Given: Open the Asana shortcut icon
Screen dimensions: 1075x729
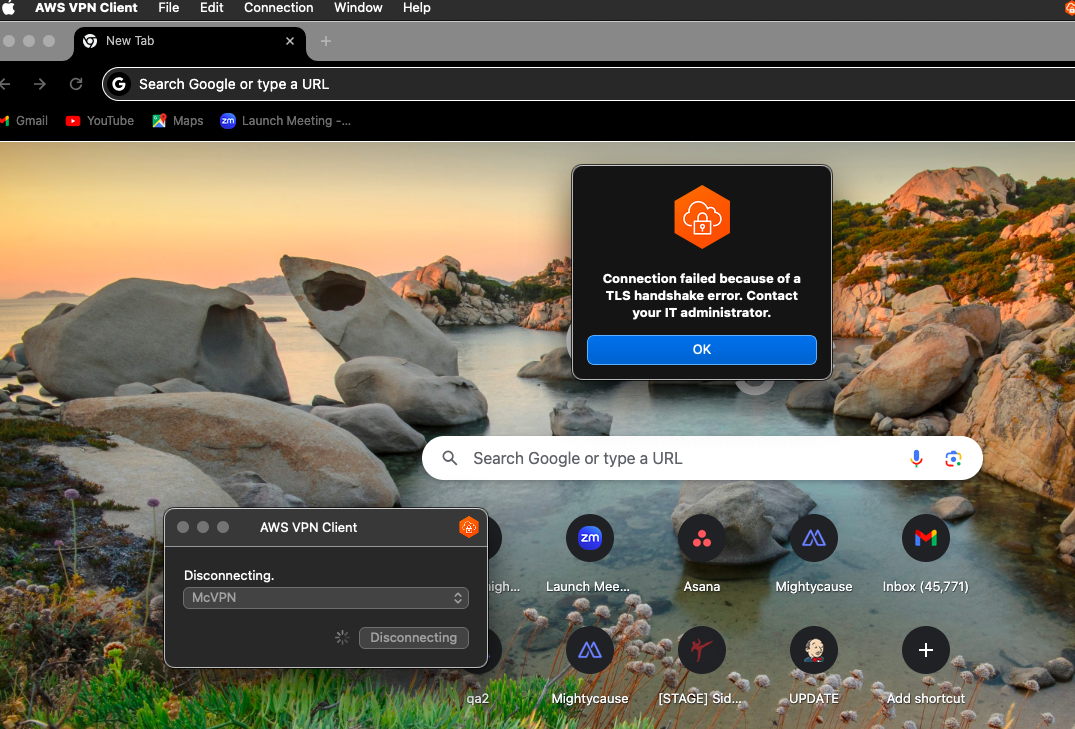Looking at the screenshot, I should (x=701, y=538).
